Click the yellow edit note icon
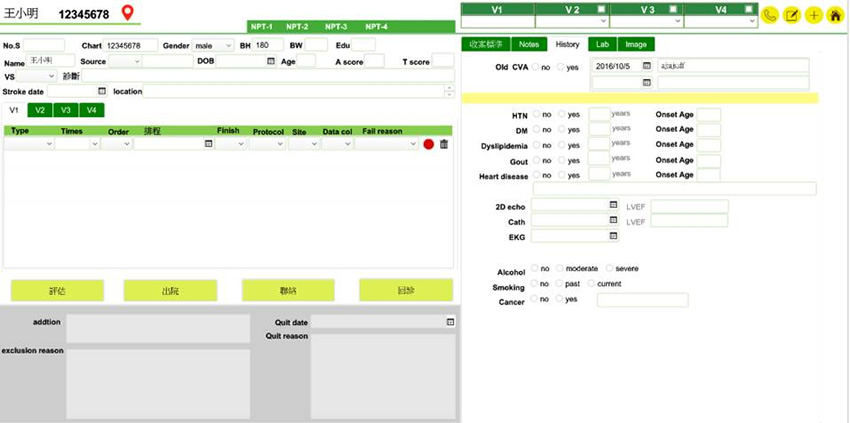The image size is (850, 423). [791, 15]
